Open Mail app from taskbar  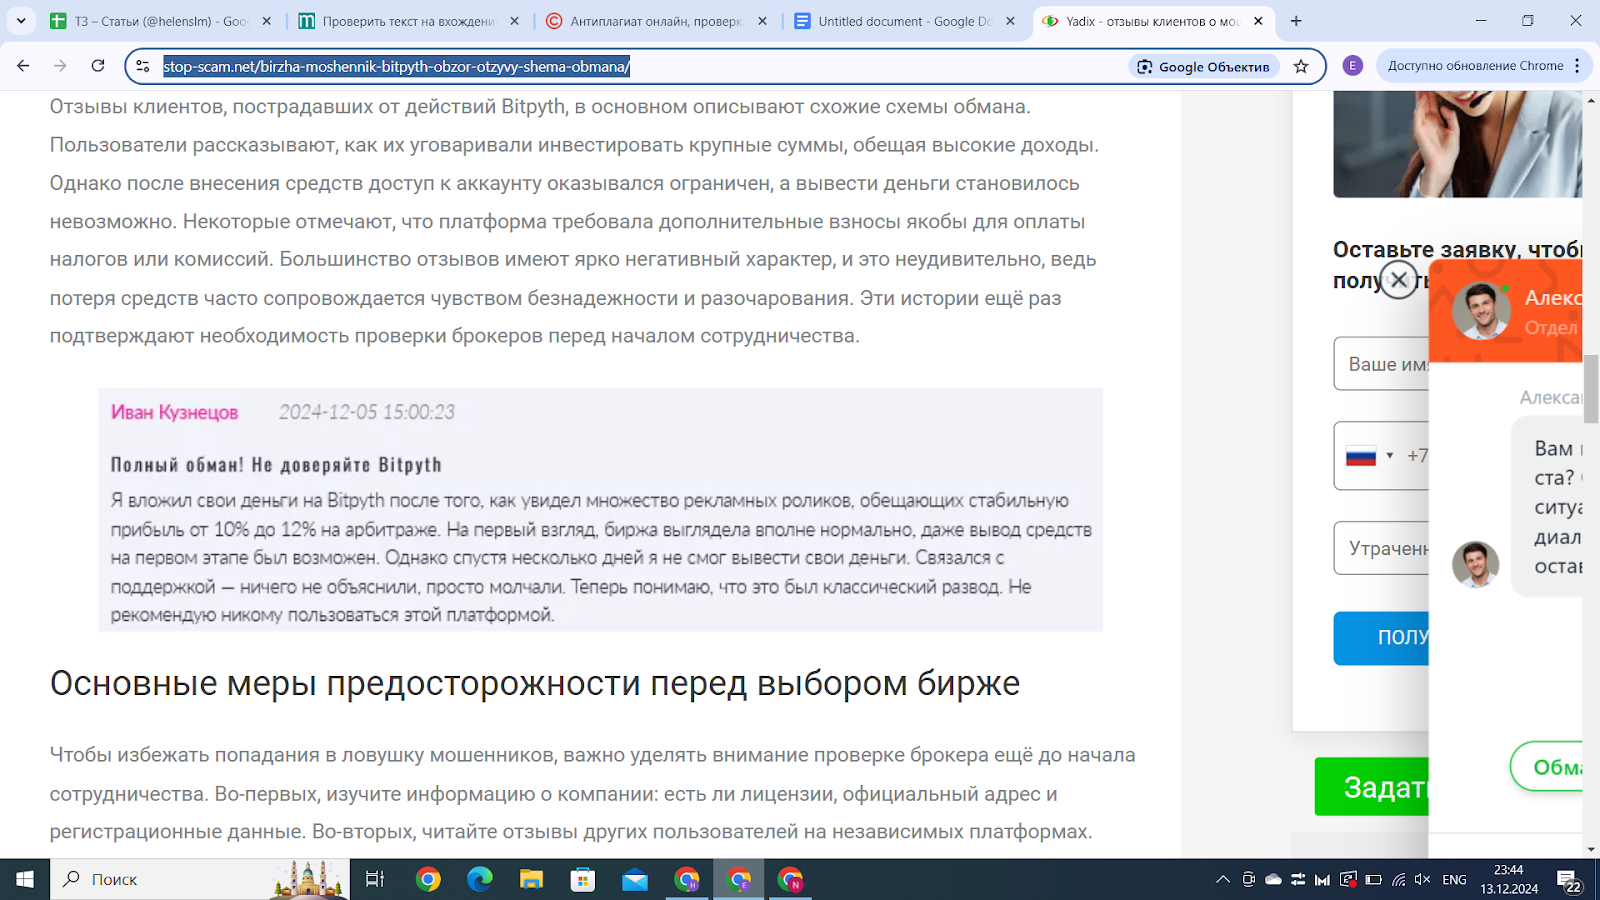pos(635,879)
